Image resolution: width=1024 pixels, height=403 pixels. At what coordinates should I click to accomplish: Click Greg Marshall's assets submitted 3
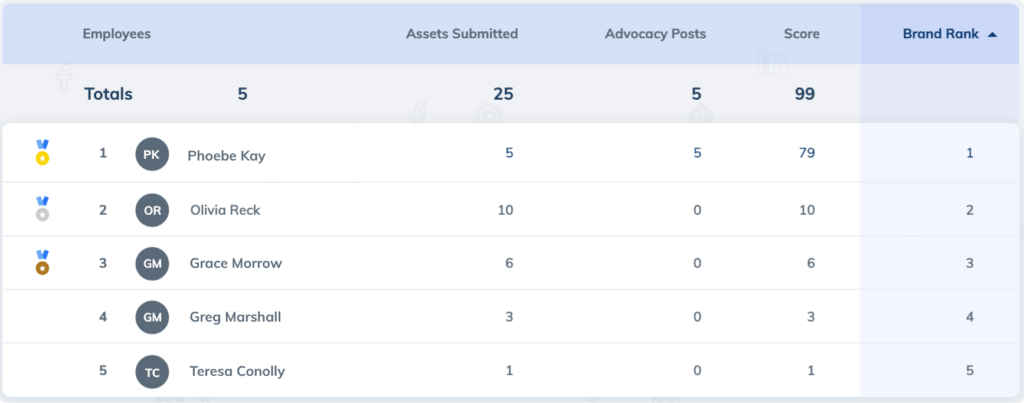coord(509,317)
